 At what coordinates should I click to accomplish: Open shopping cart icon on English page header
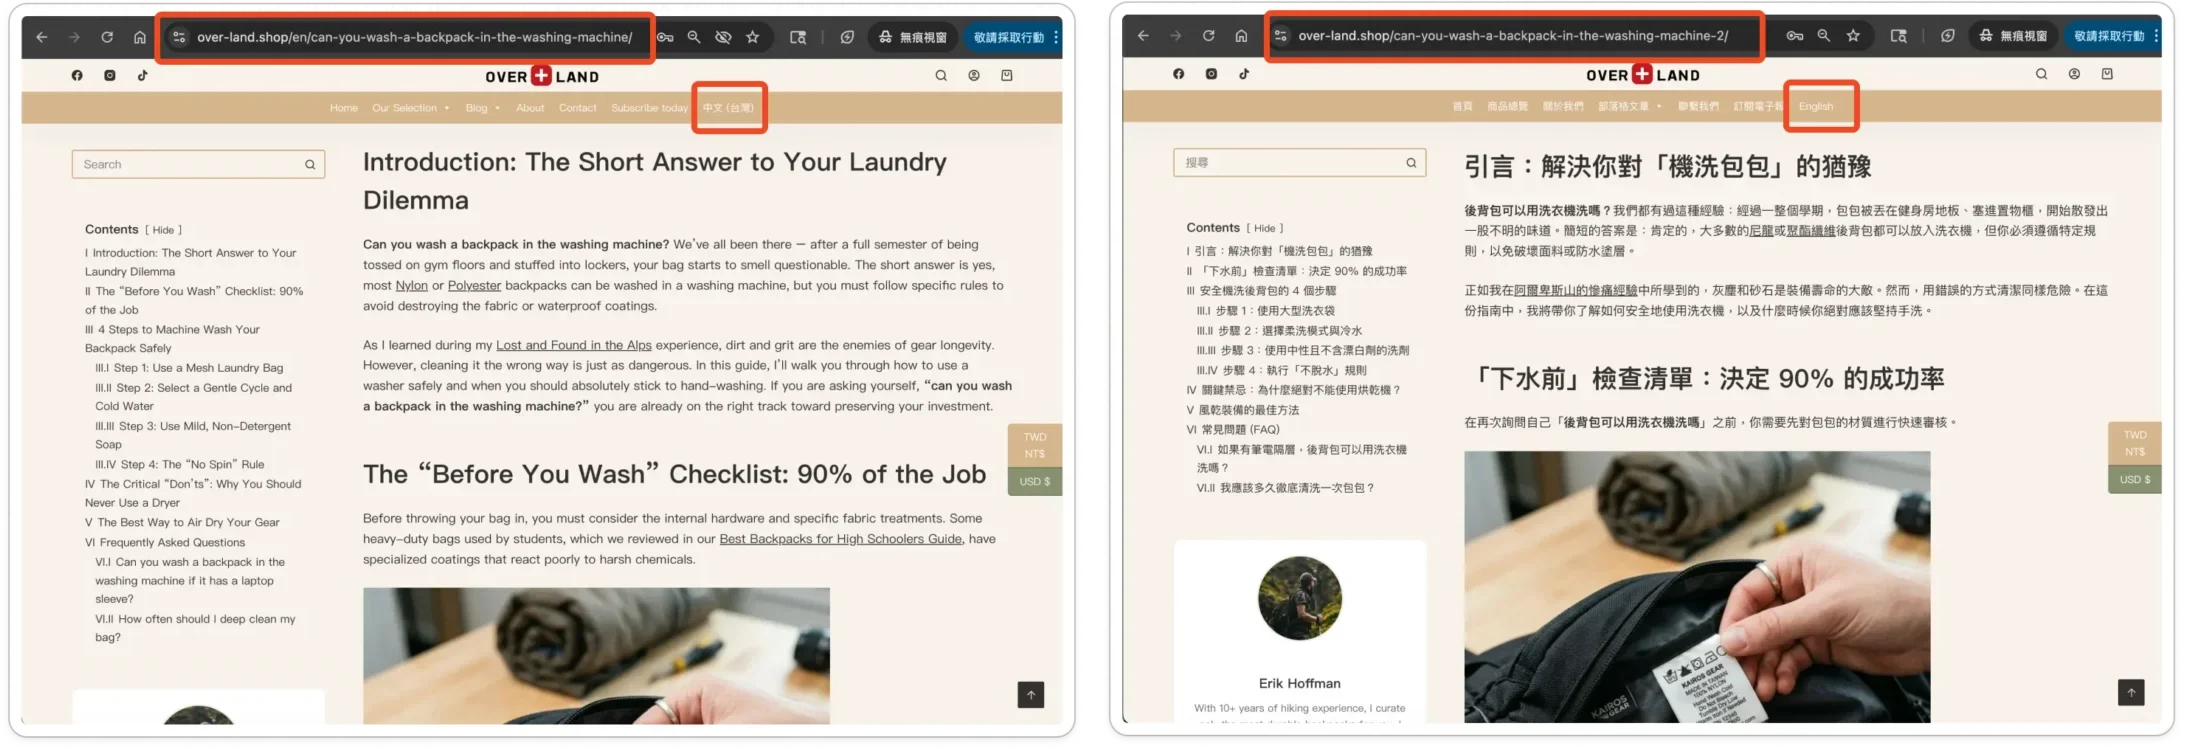coord(1007,75)
